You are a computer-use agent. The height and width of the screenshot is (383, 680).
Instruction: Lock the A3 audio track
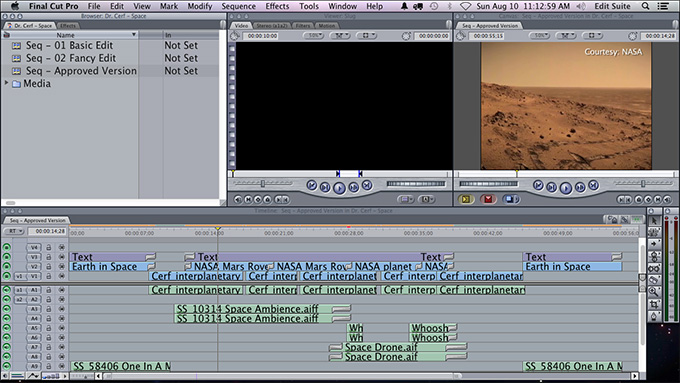(49, 309)
